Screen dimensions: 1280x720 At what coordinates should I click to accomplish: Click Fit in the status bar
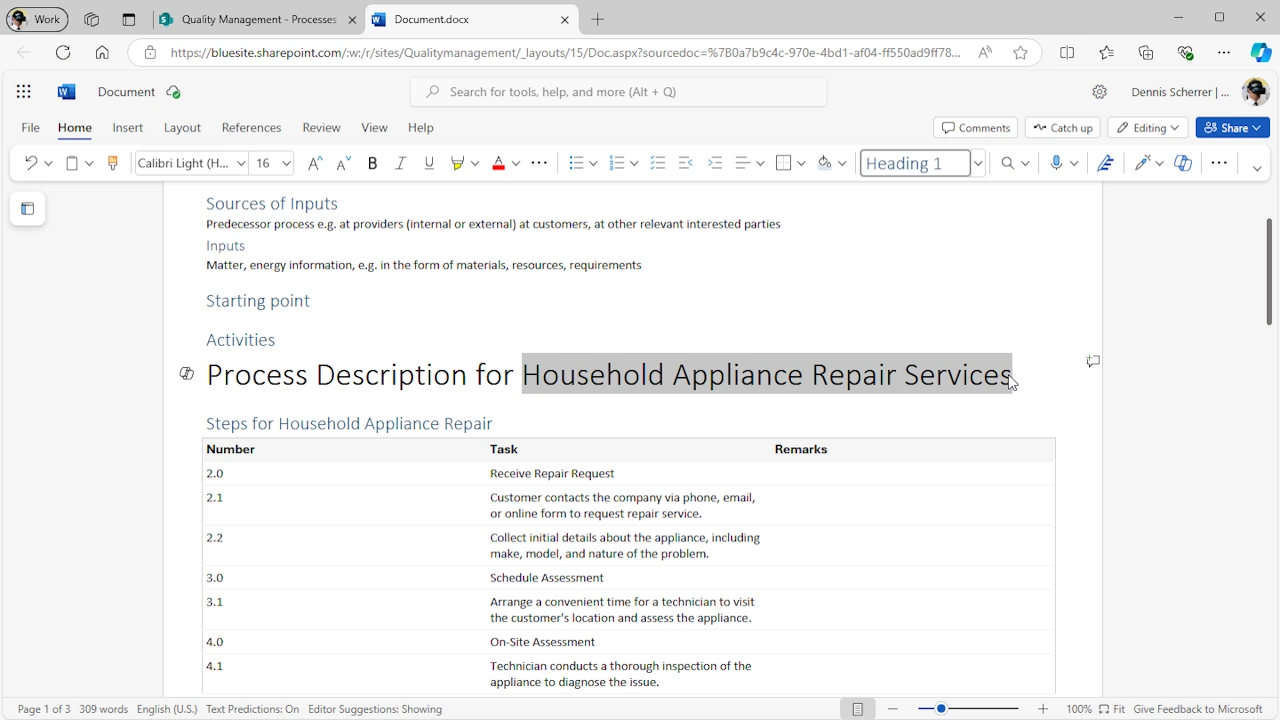1112,709
